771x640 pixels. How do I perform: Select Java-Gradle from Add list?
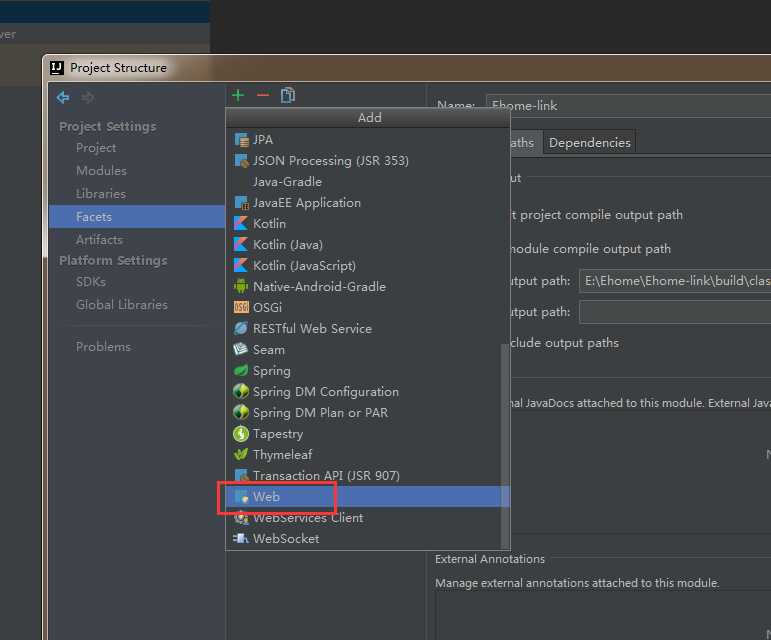(x=367, y=182)
